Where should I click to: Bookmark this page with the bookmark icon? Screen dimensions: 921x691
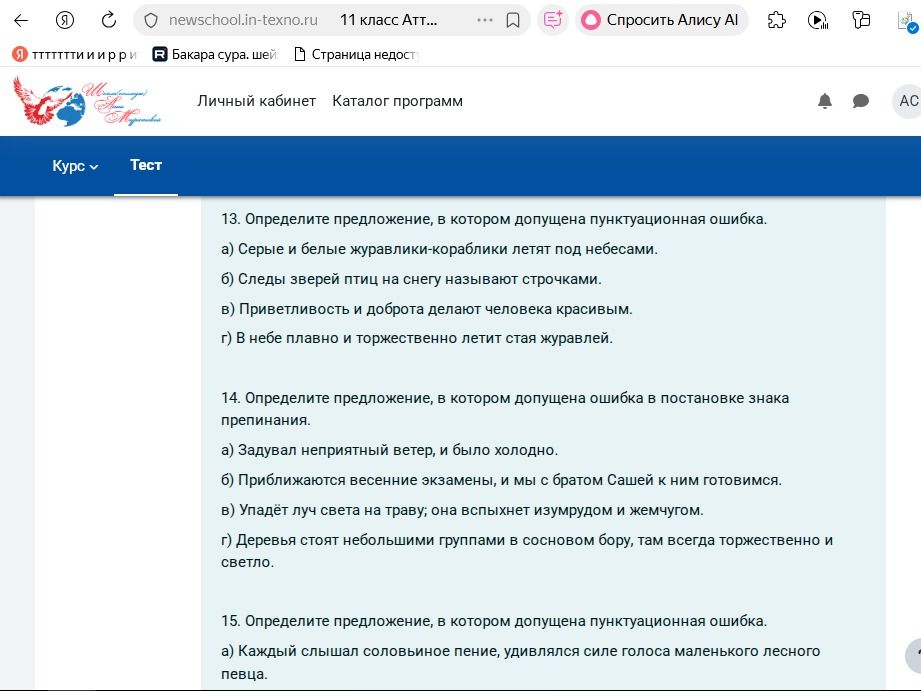point(513,21)
